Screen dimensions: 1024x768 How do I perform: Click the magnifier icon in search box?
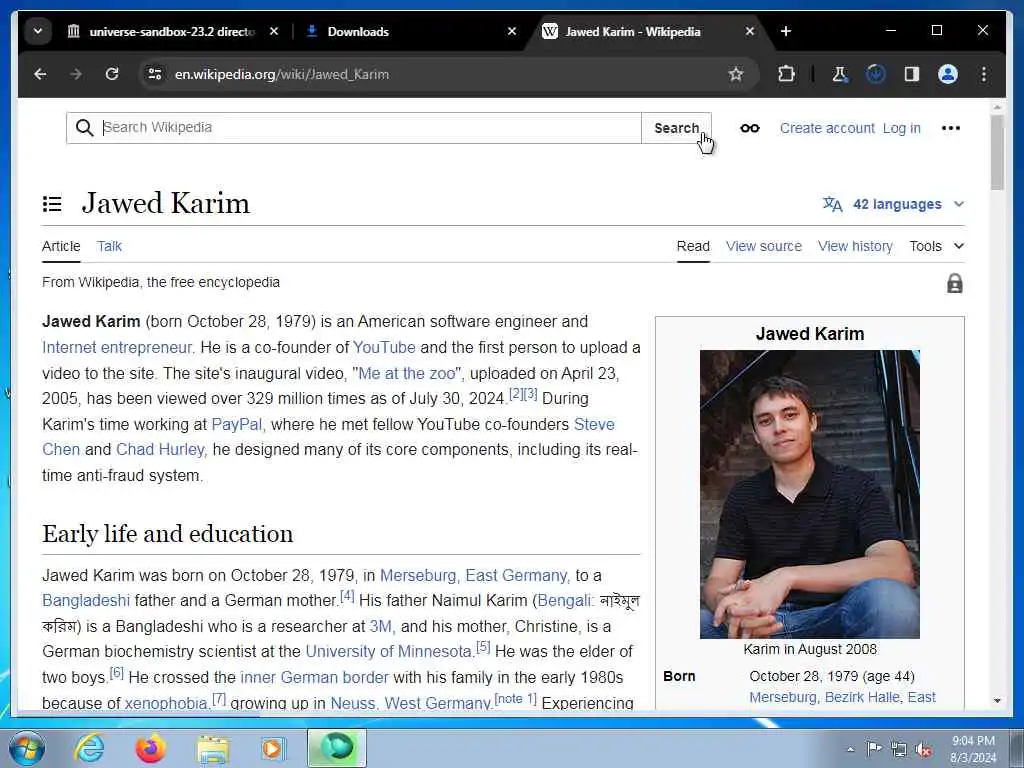click(x=84, y=128)
